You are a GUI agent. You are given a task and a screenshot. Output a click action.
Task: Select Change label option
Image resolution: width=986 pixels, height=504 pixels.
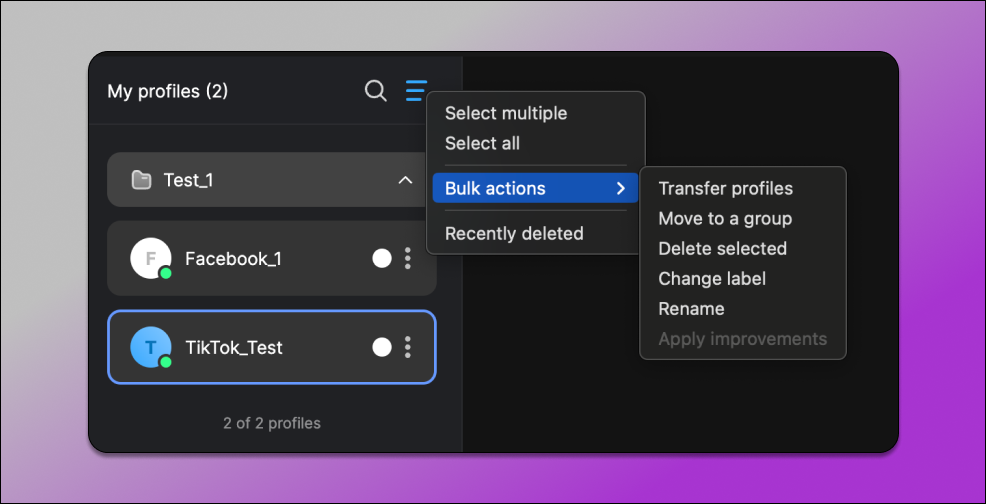711,279
